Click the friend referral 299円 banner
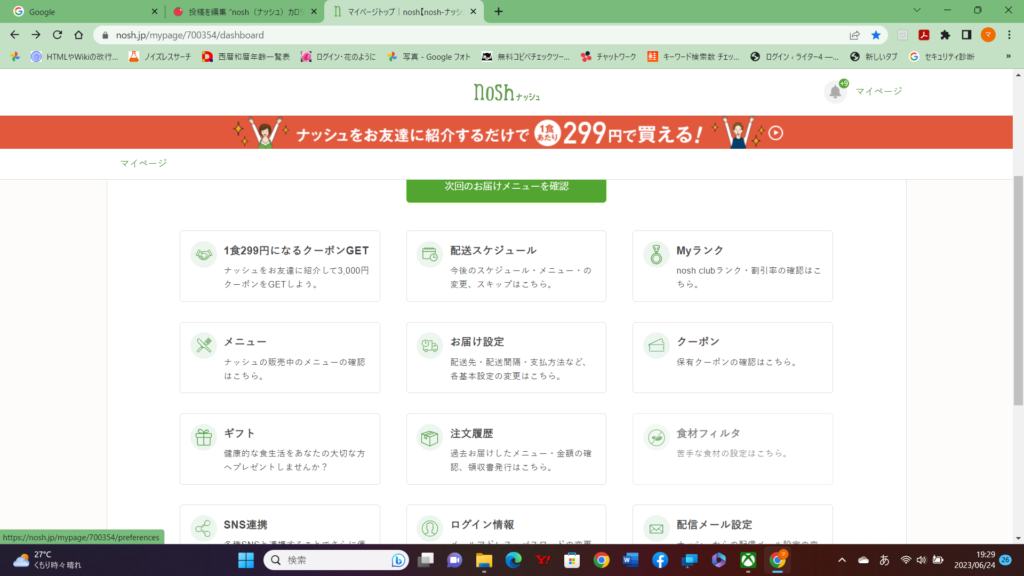Image resolution: width=1024 pixels, height=576 pixels. [506, 133]
